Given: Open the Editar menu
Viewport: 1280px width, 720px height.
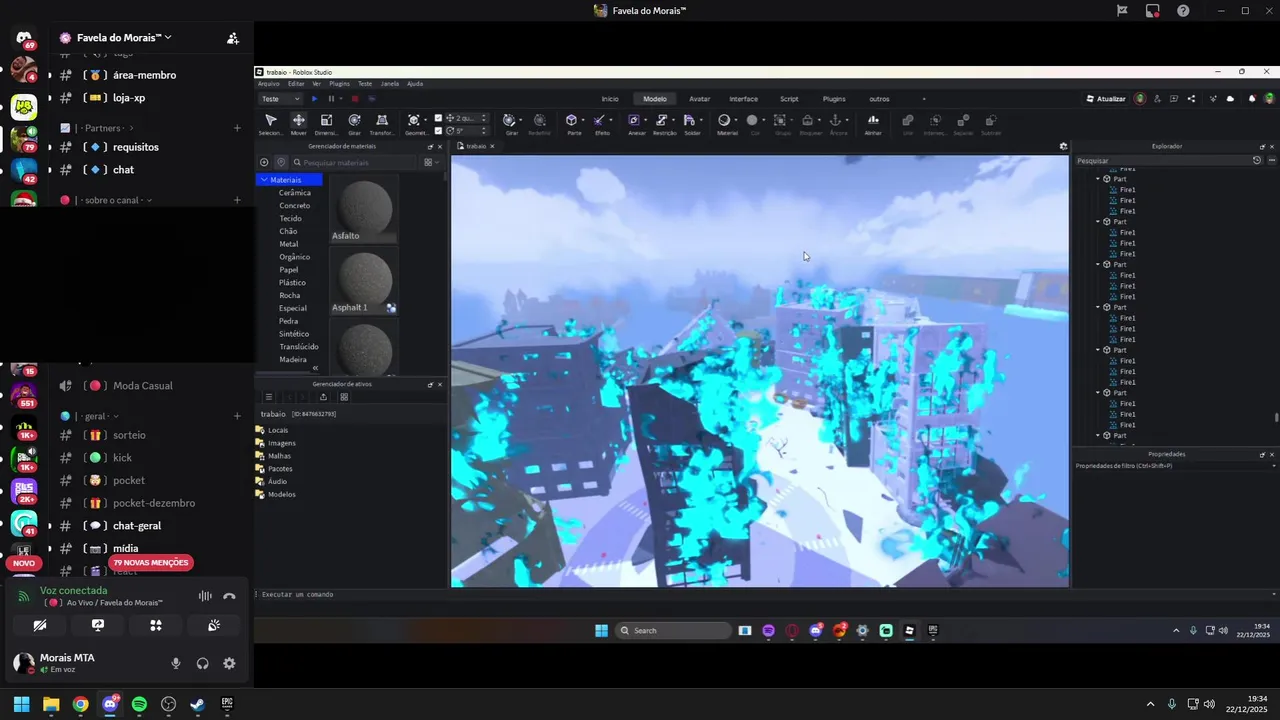Looking at the screenshot, I should [x=296, y=84].
